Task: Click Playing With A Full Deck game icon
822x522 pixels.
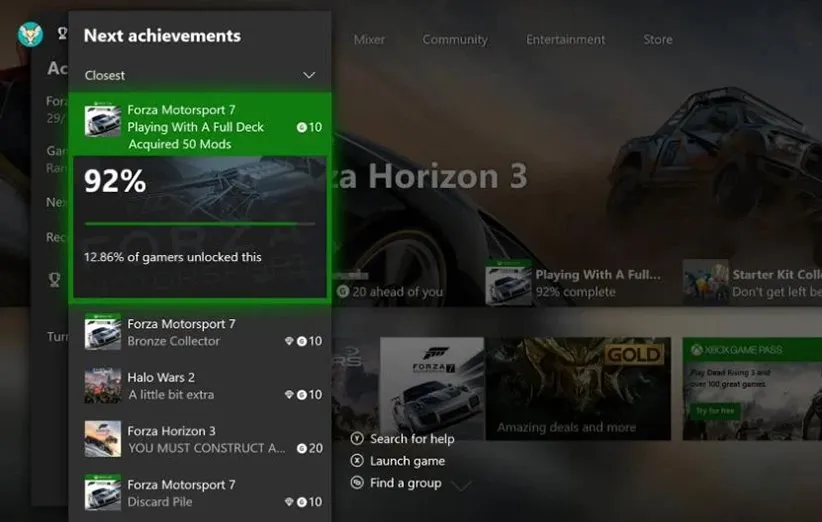Action: (x=102, y=123)
